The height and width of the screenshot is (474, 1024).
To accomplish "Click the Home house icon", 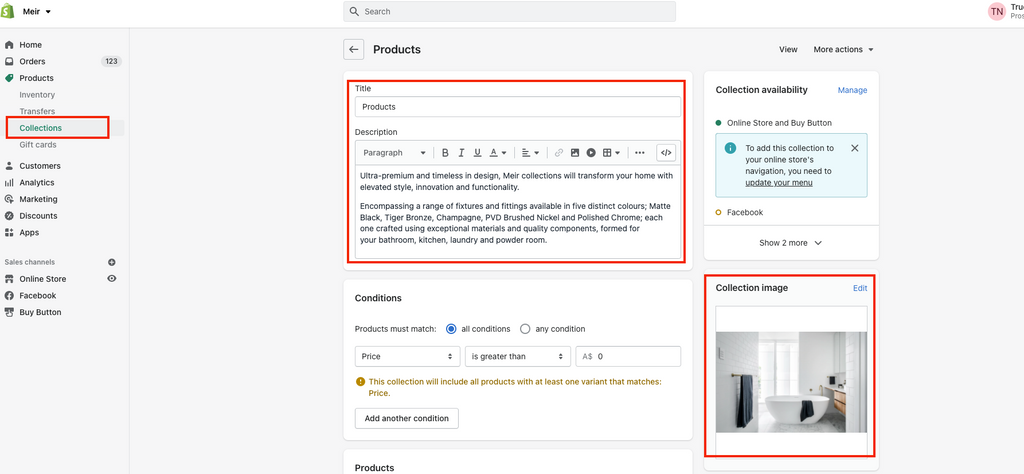I will [x=9, y=45].
